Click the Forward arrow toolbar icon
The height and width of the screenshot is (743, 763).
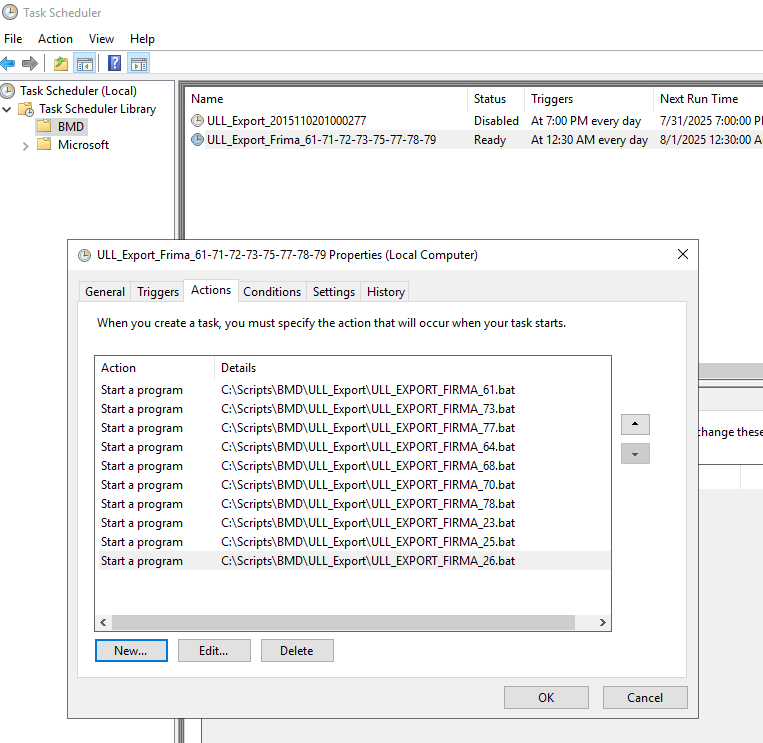pos(30,63)
